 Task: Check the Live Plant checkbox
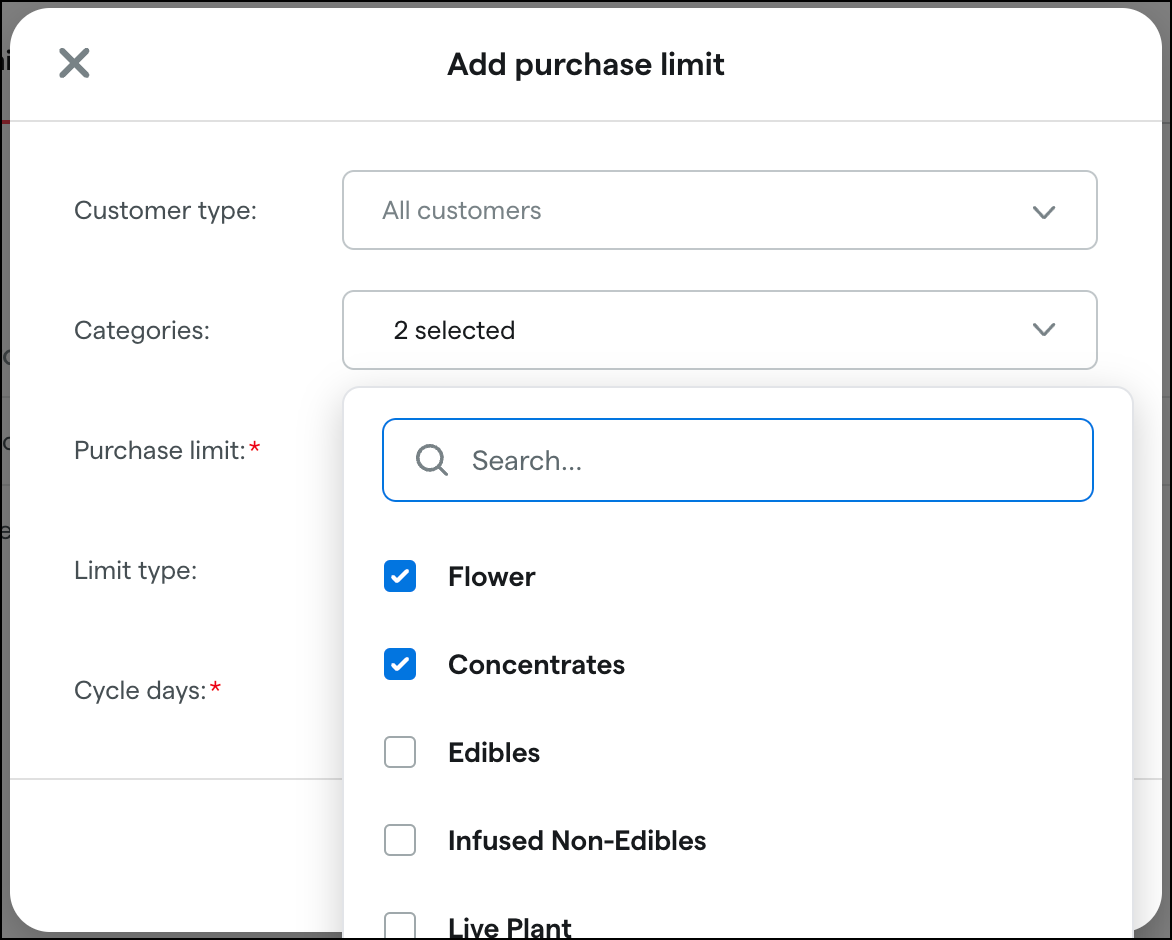[400, 926]
